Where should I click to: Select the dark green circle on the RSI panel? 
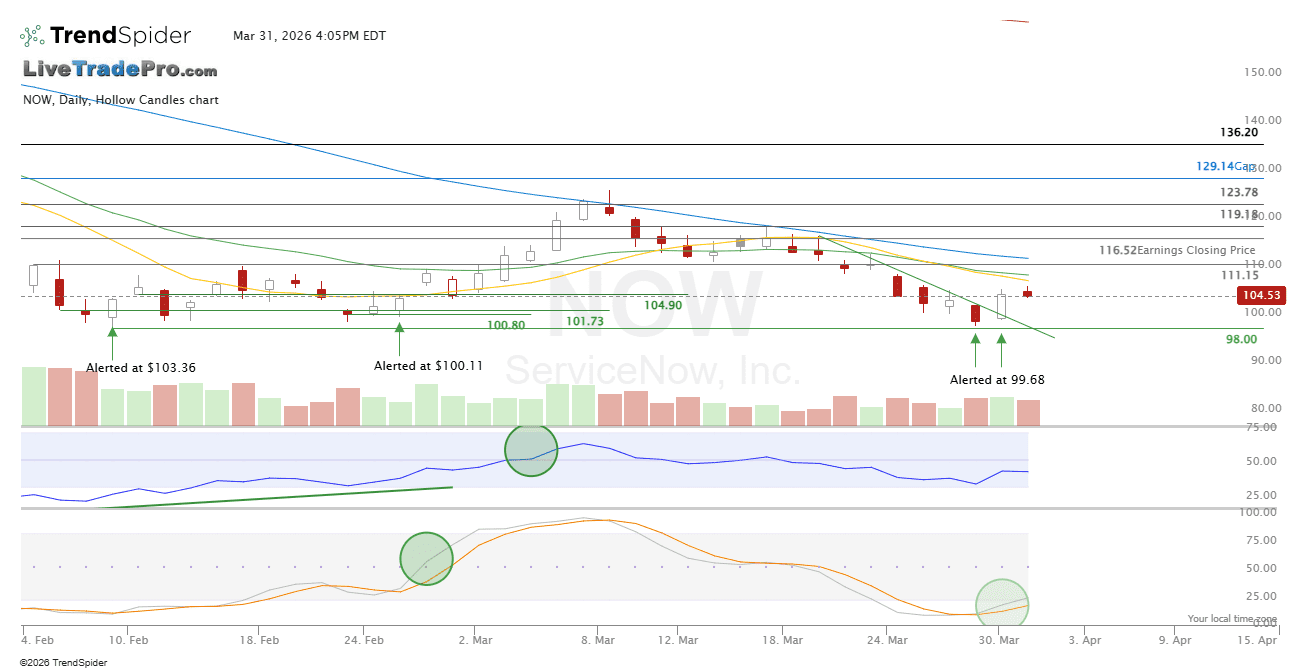click(x=531, y=450)
